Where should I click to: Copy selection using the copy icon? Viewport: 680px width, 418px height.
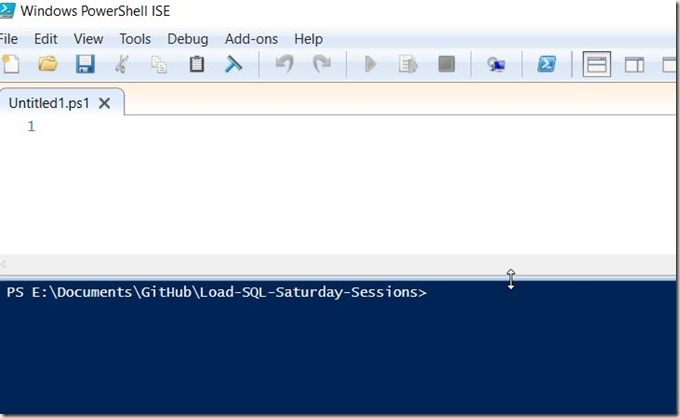pyautogui.click(x=159, y=64)
